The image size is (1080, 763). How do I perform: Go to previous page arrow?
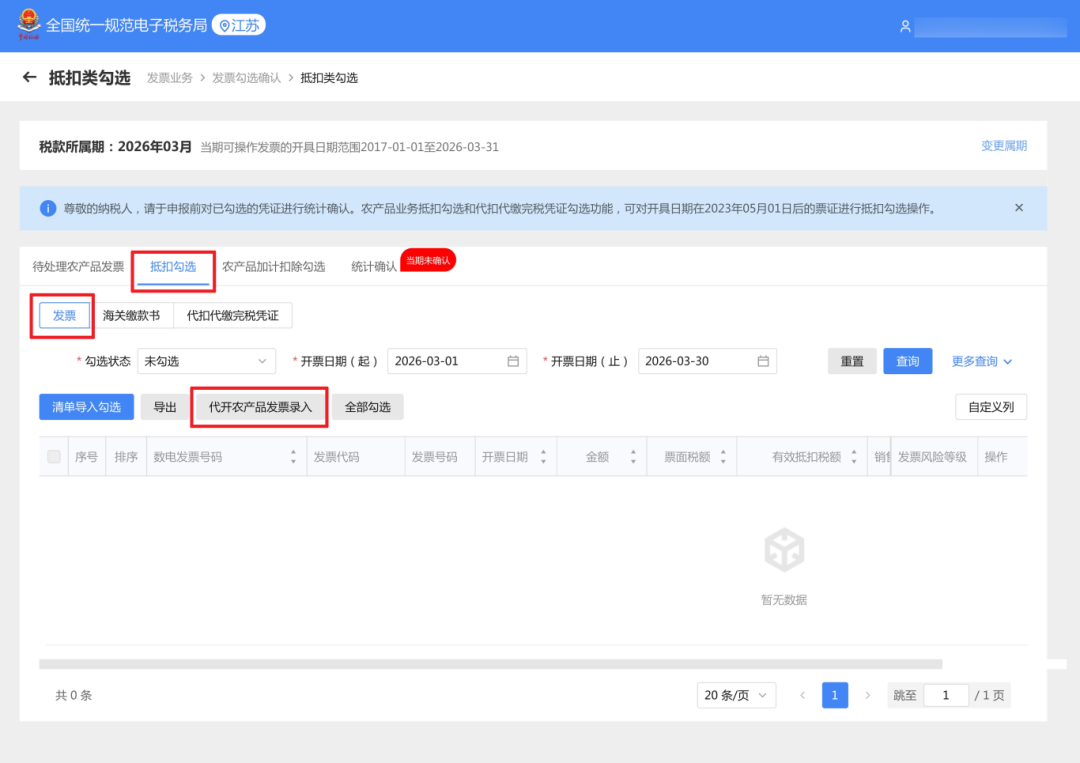pos(802,695)
